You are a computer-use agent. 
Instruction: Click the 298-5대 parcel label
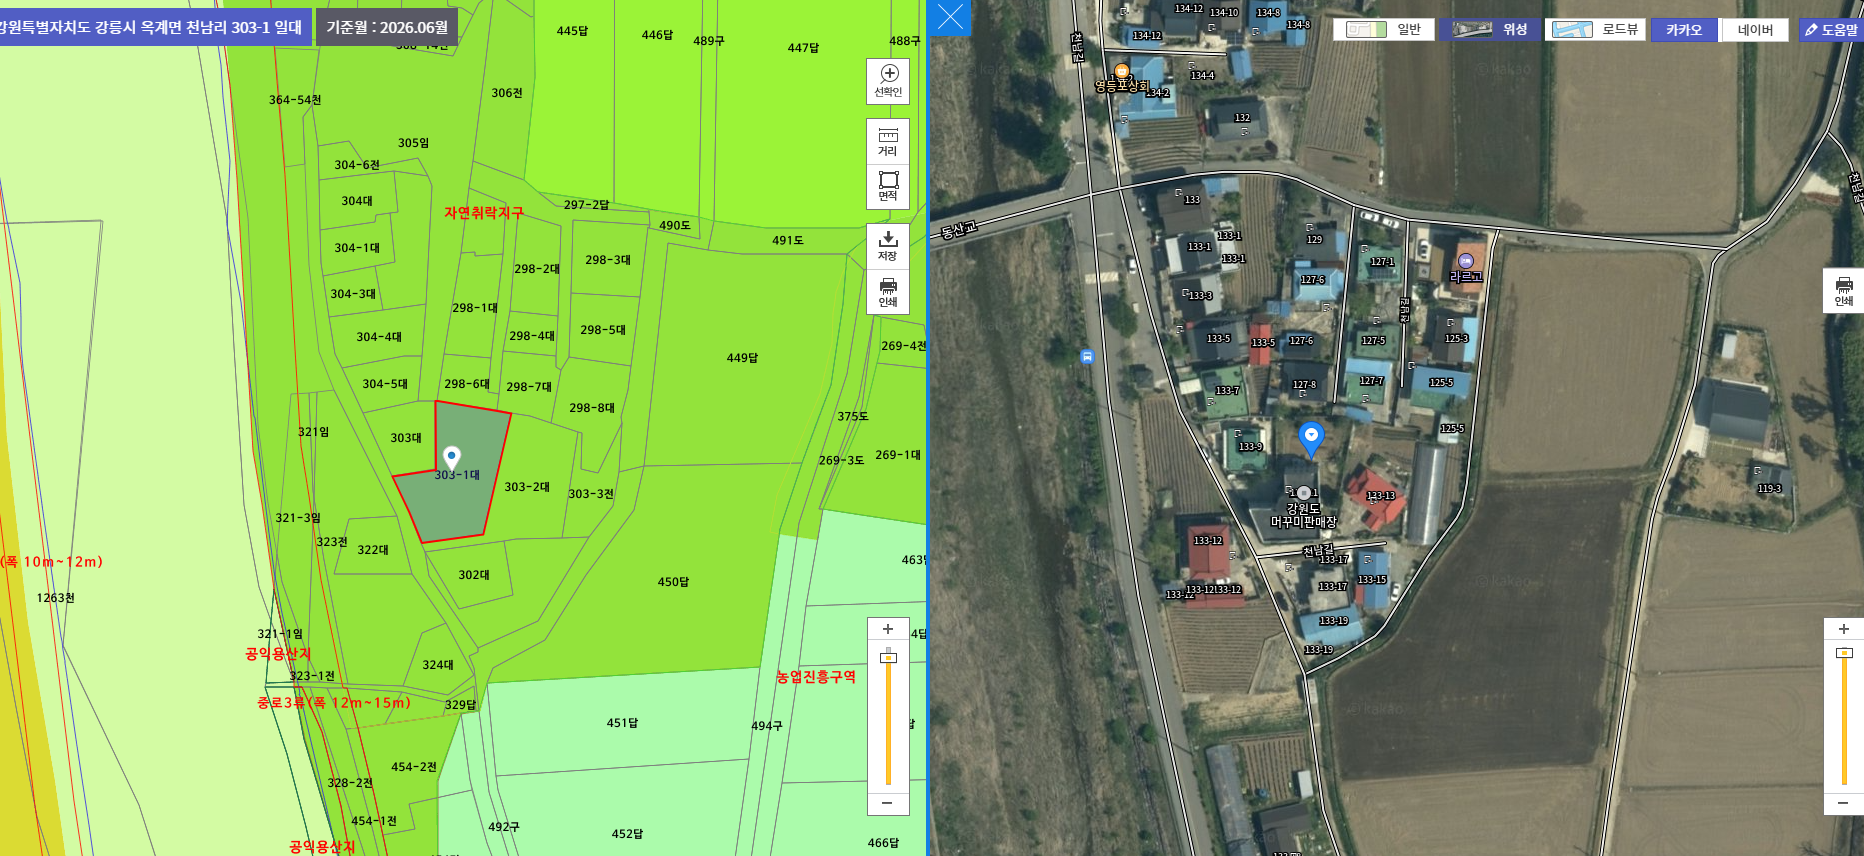pyautogui.click(x=603, y=330)
